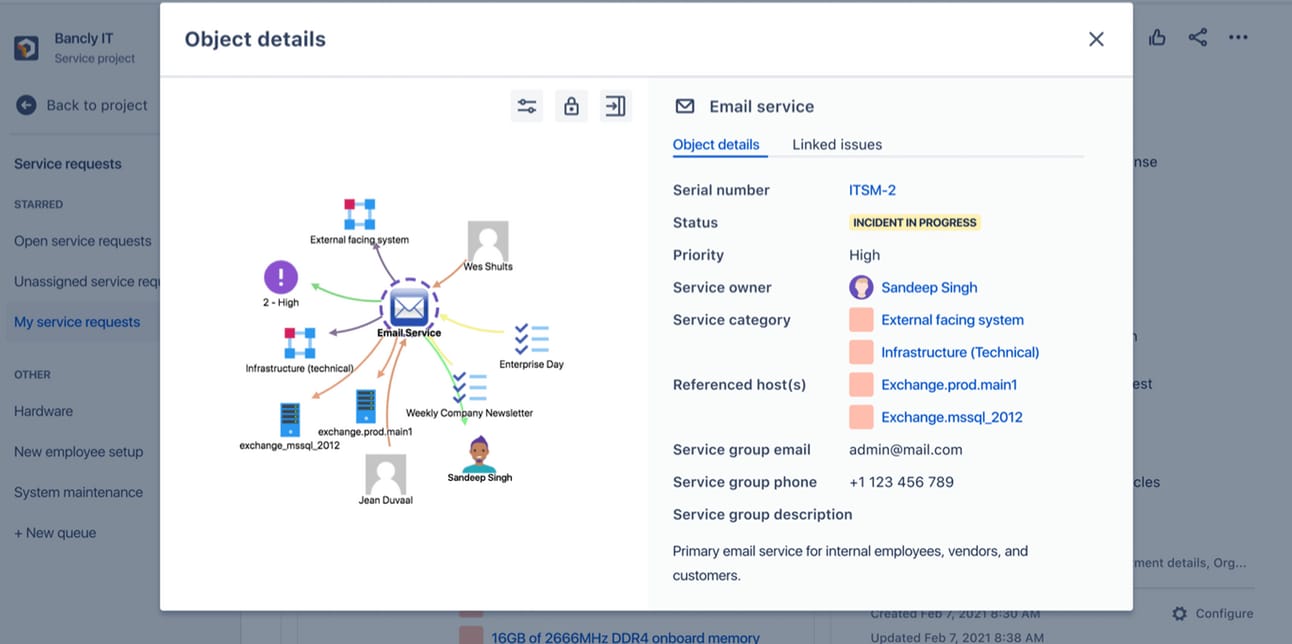Click the Jean Duvaal avatar node
1292x644 pixels.
[x=385, y=474]
